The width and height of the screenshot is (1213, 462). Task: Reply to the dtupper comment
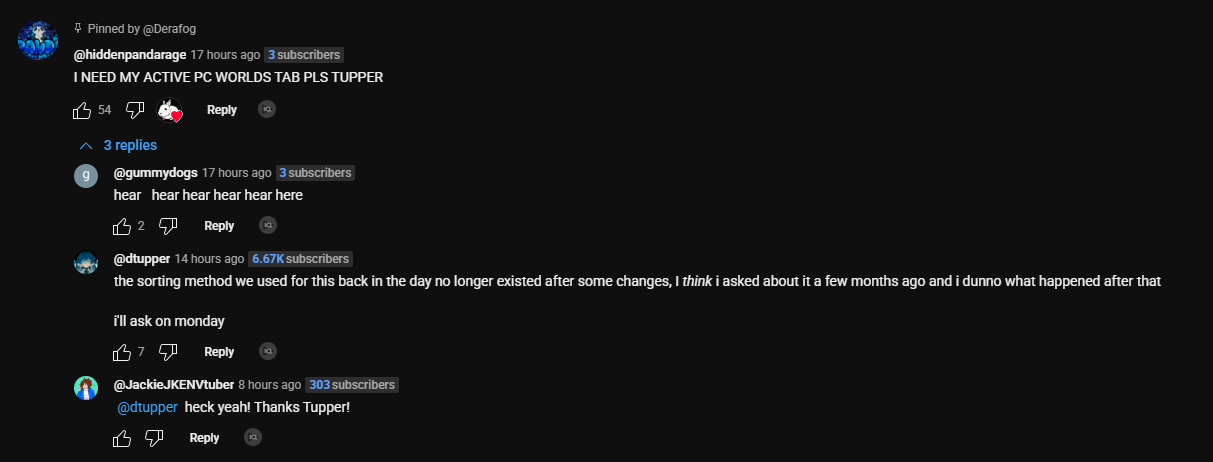pyautogui.click(x=219, y=352)
